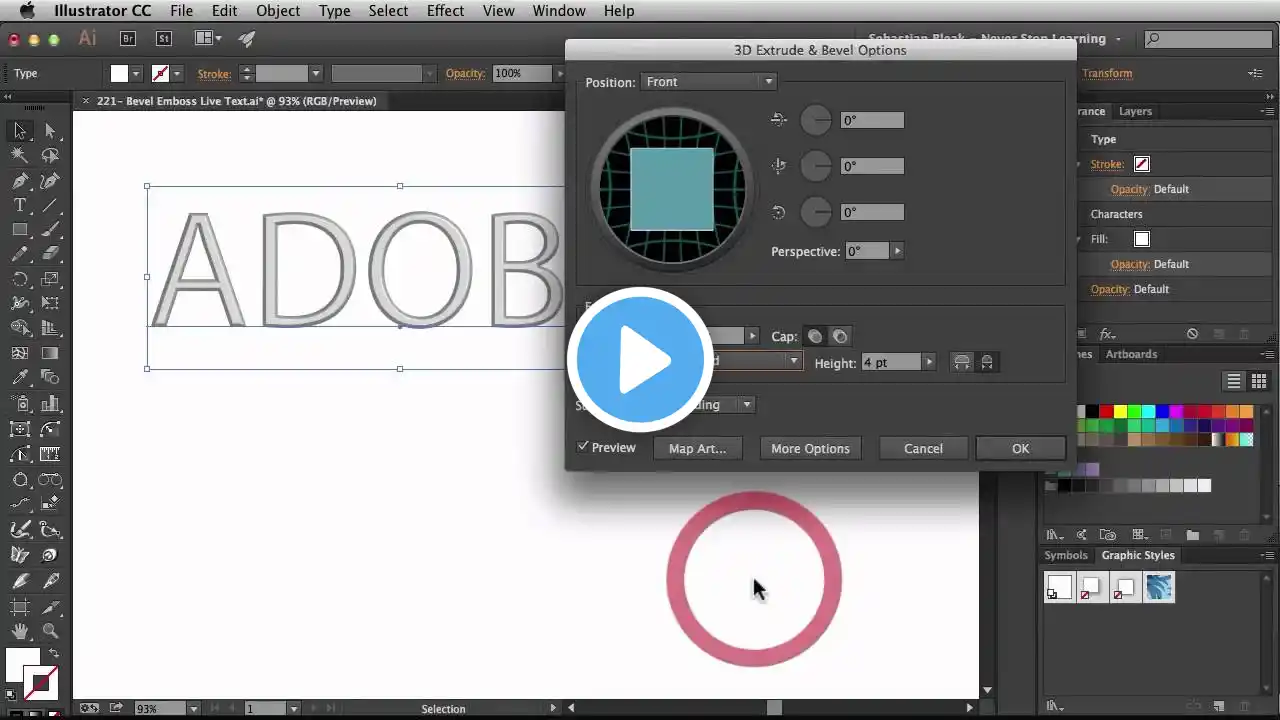Open the fill color dropdown in control bar
This screenshot has width=1280, height=720.
[137, 73]
